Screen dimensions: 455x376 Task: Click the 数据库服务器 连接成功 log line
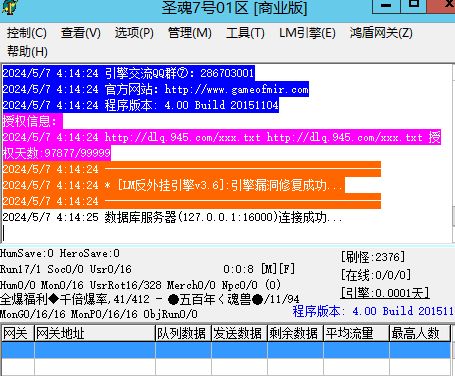pyautogui.click(x=172, y=217)
